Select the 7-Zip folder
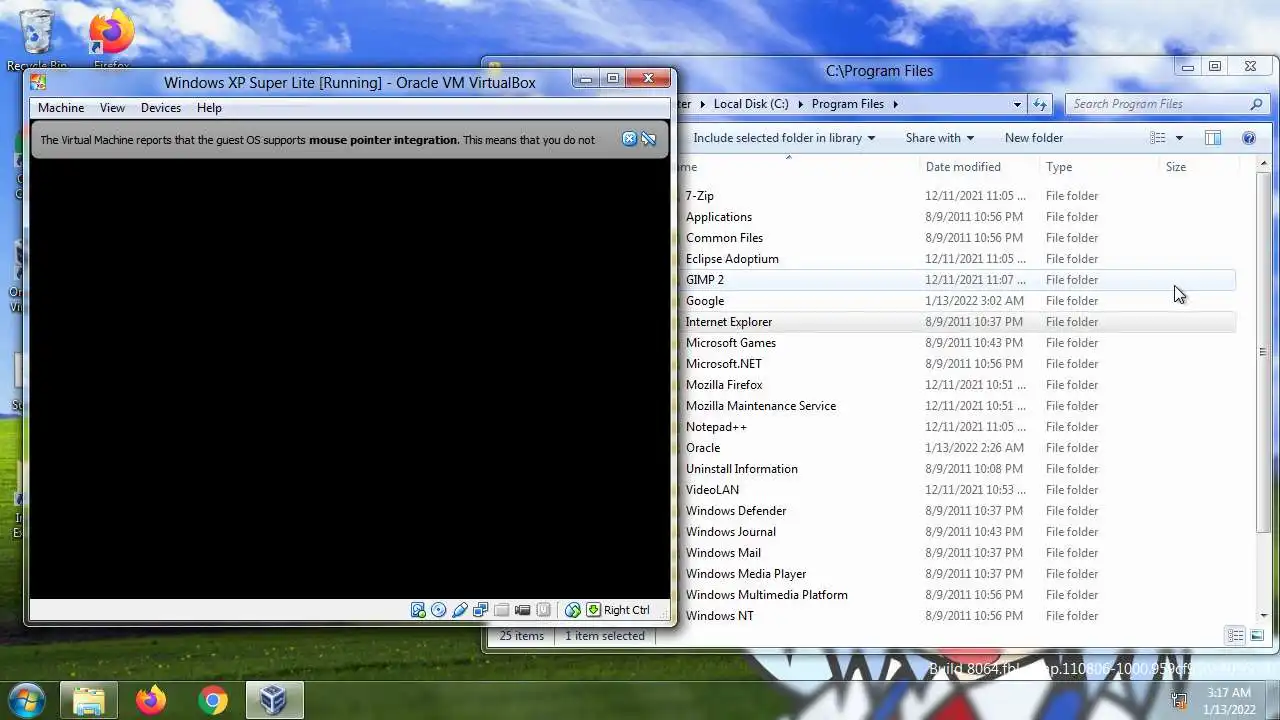This screenshot has width=1280, height=720. coord(955,196)
